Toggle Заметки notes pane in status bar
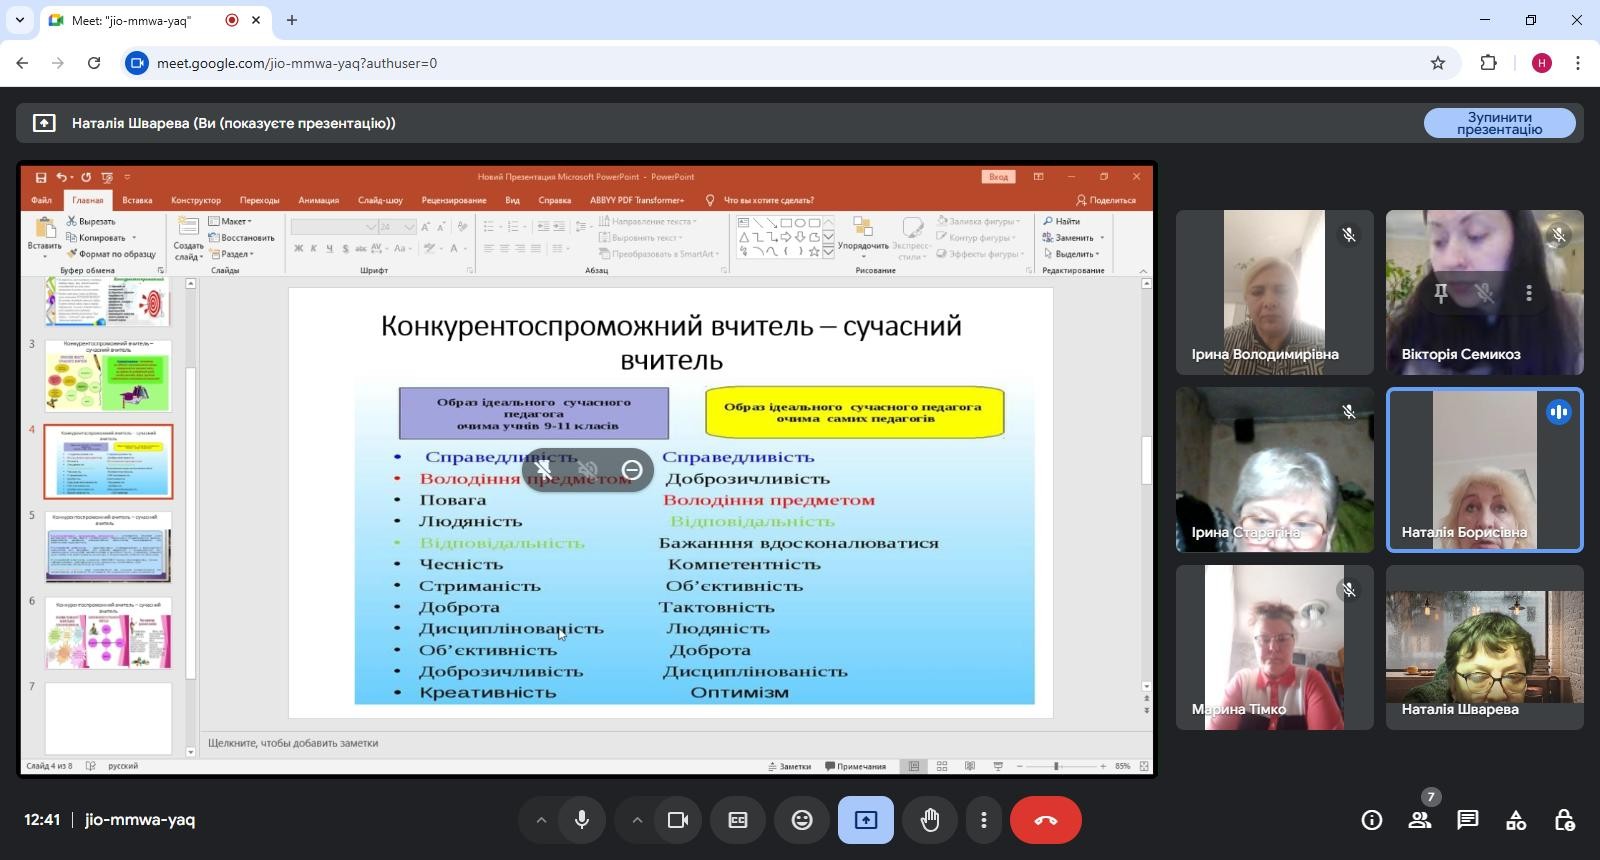This screenshot has width=1600, height=860. pos(790,766)
